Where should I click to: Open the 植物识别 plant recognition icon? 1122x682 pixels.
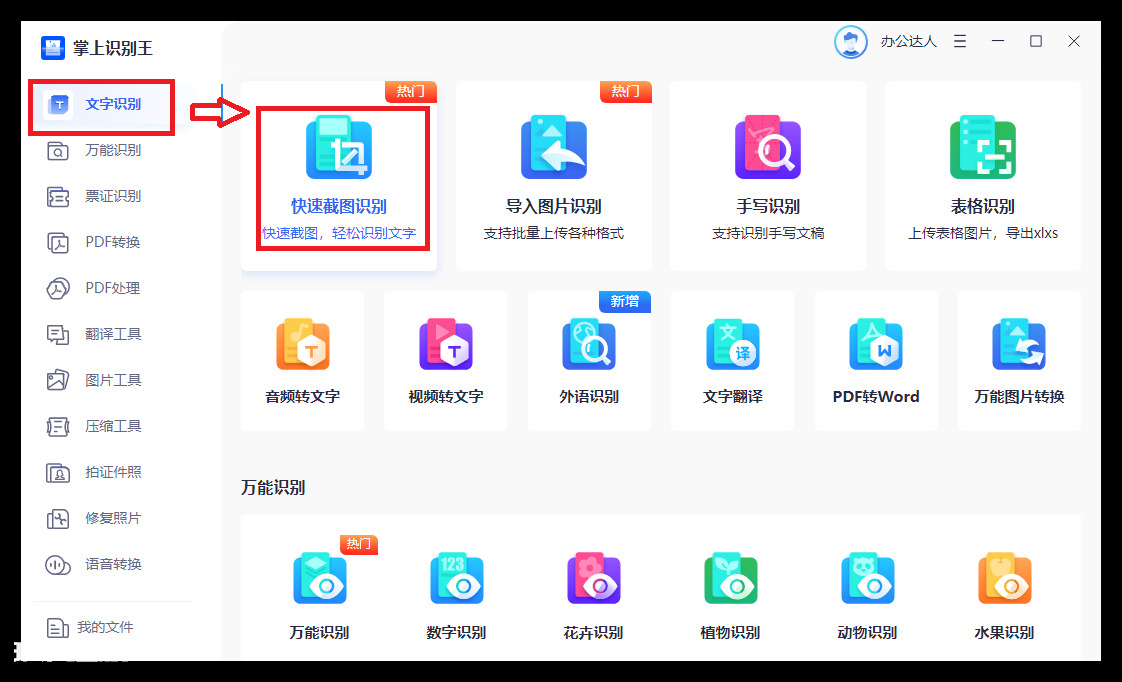(731, 578)
